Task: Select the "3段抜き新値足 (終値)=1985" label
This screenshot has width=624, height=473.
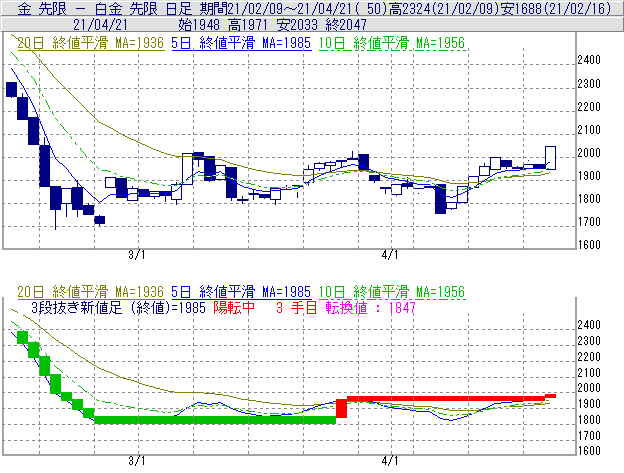Action: point(118,308)
